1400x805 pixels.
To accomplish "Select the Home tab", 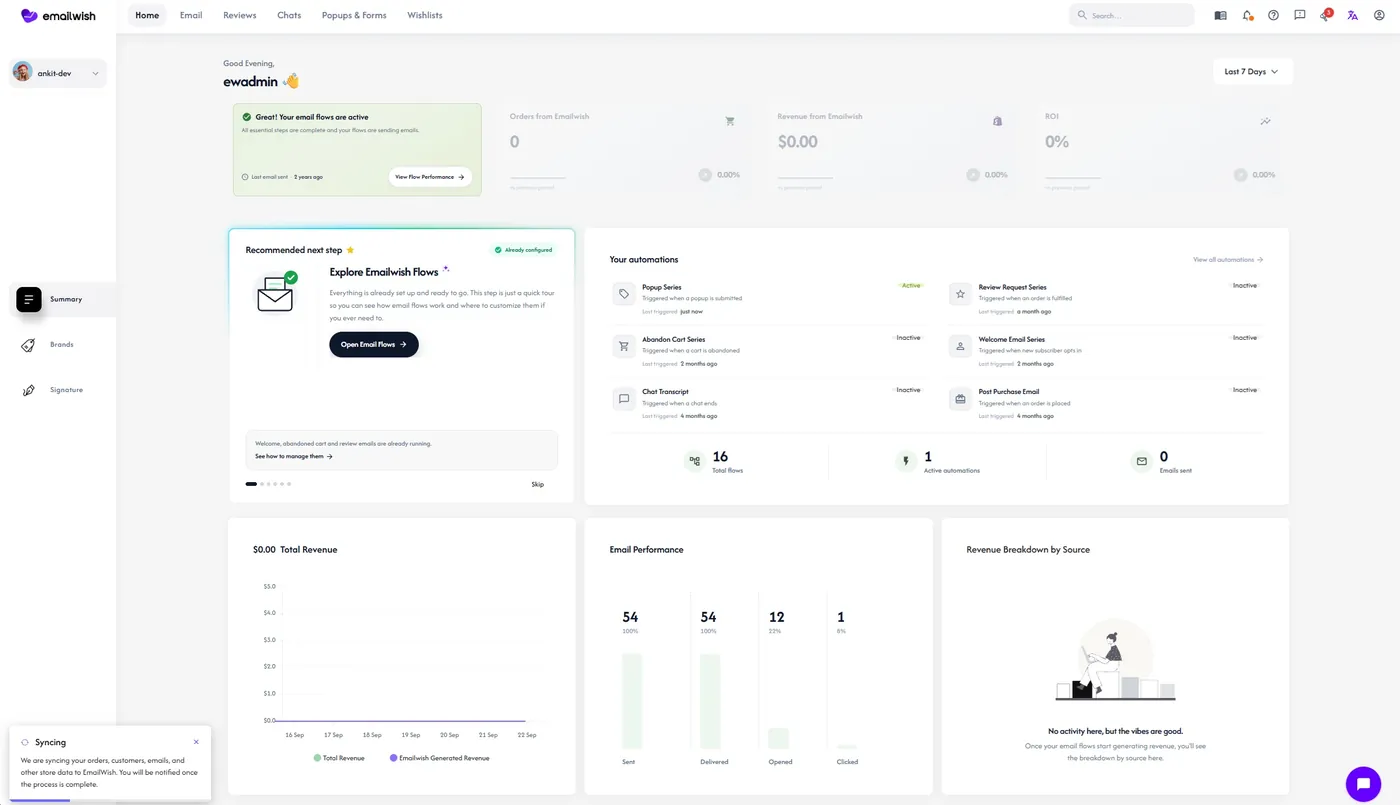I will click(x=147, y=16).
